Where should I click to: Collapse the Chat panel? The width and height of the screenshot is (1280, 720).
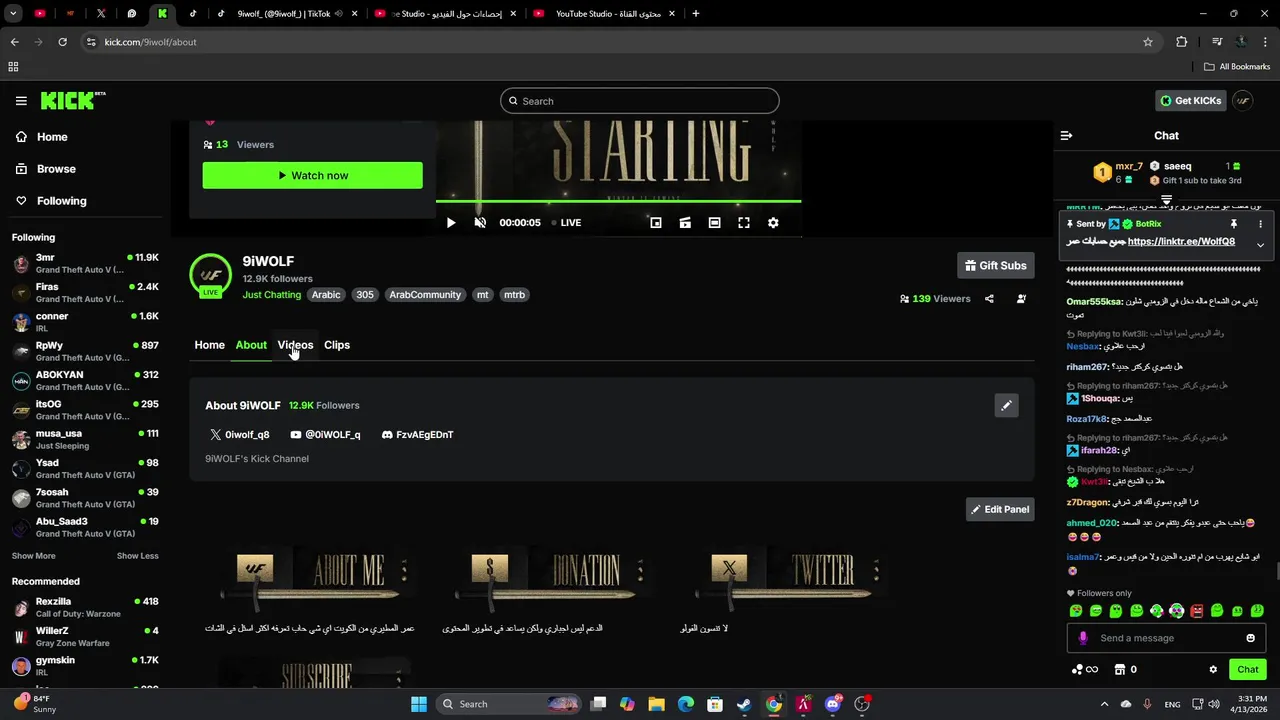pos(1066,135)
